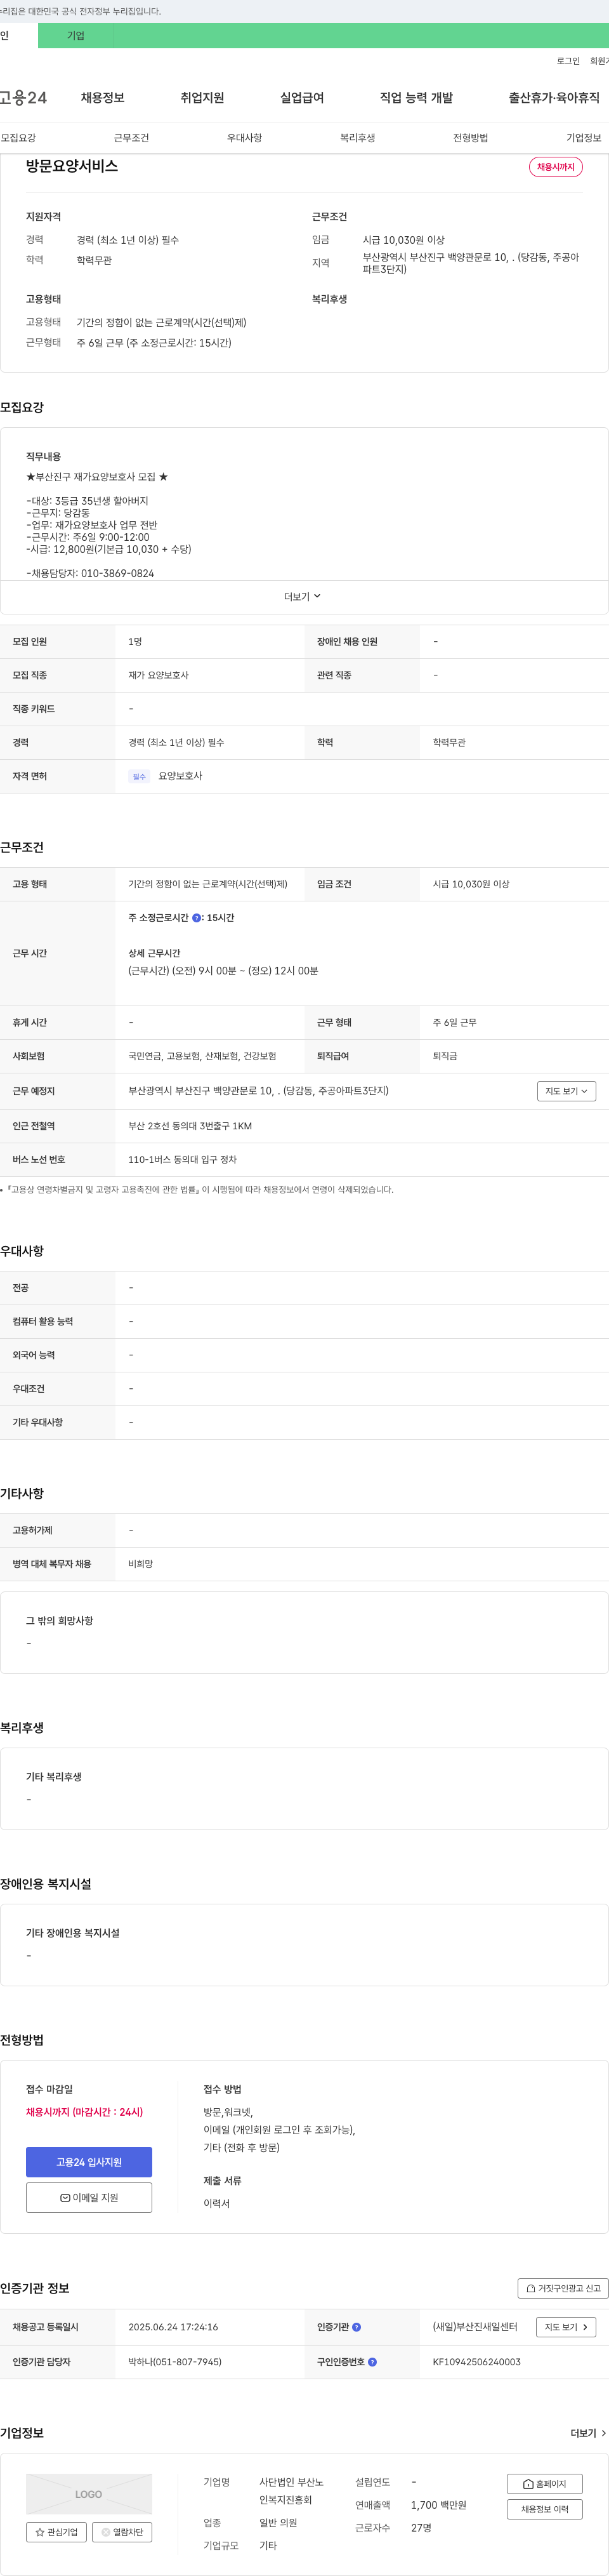Click the 채용시까지 status badge

tap(556, 167)
